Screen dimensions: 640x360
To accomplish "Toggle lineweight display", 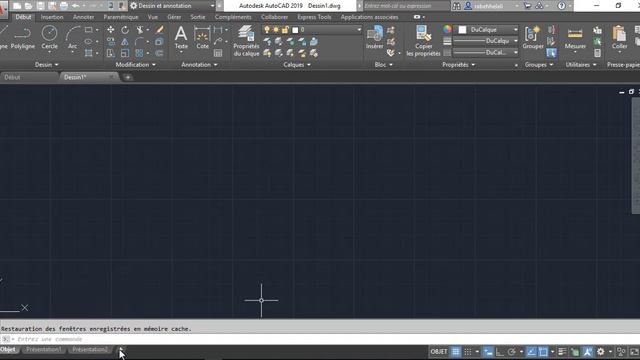I will pyautogui.click(x=562, y=351).
